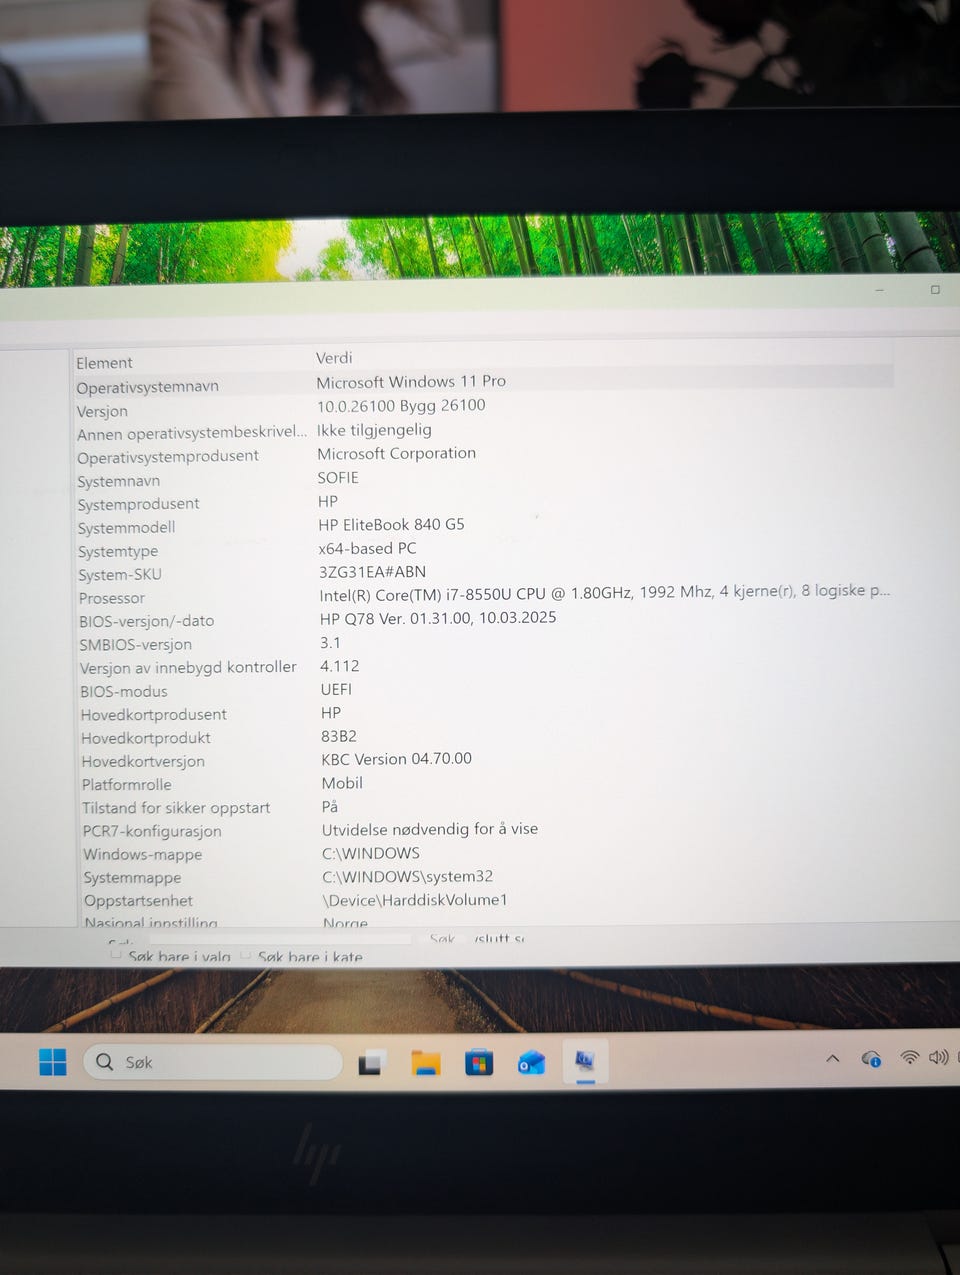This screenshot has height=1275, width=960.
Task: Click the value '\Device\HarddiskVolume1'
Action: pos(415,900)
